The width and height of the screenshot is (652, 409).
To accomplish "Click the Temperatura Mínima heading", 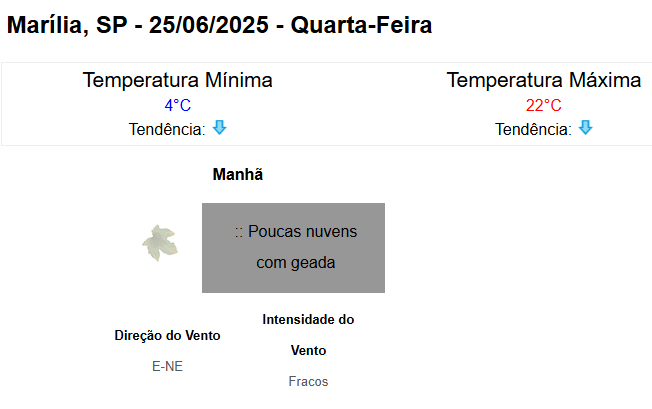I will [x=177, y=80].
